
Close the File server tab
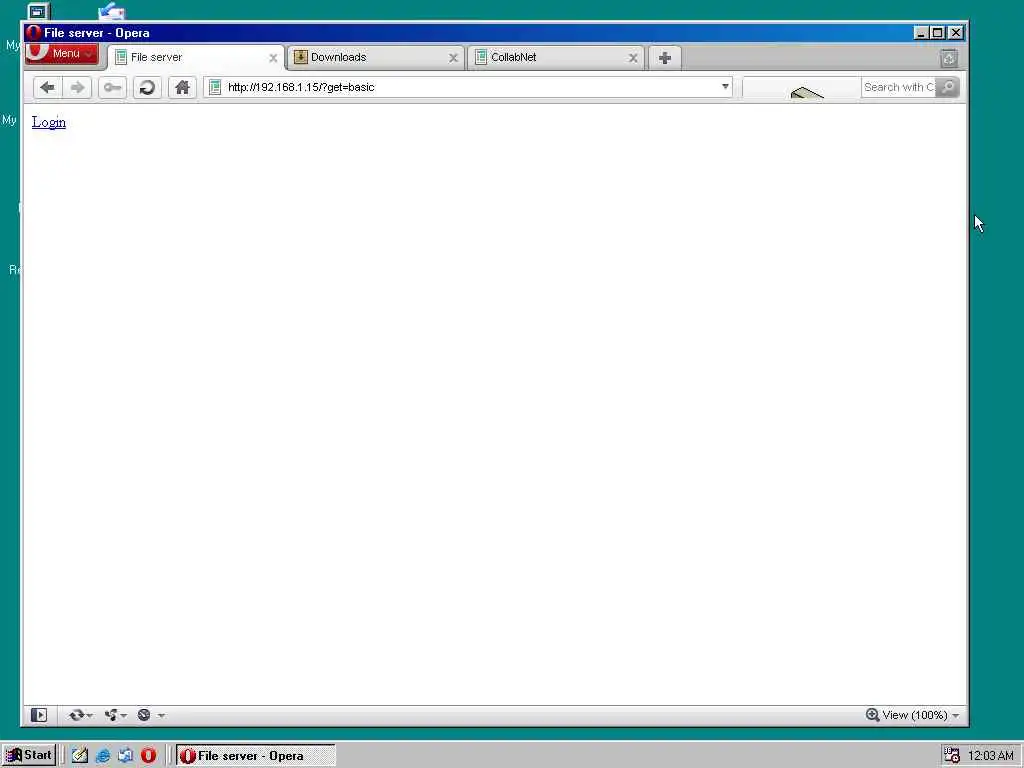(x=273, y=58)
